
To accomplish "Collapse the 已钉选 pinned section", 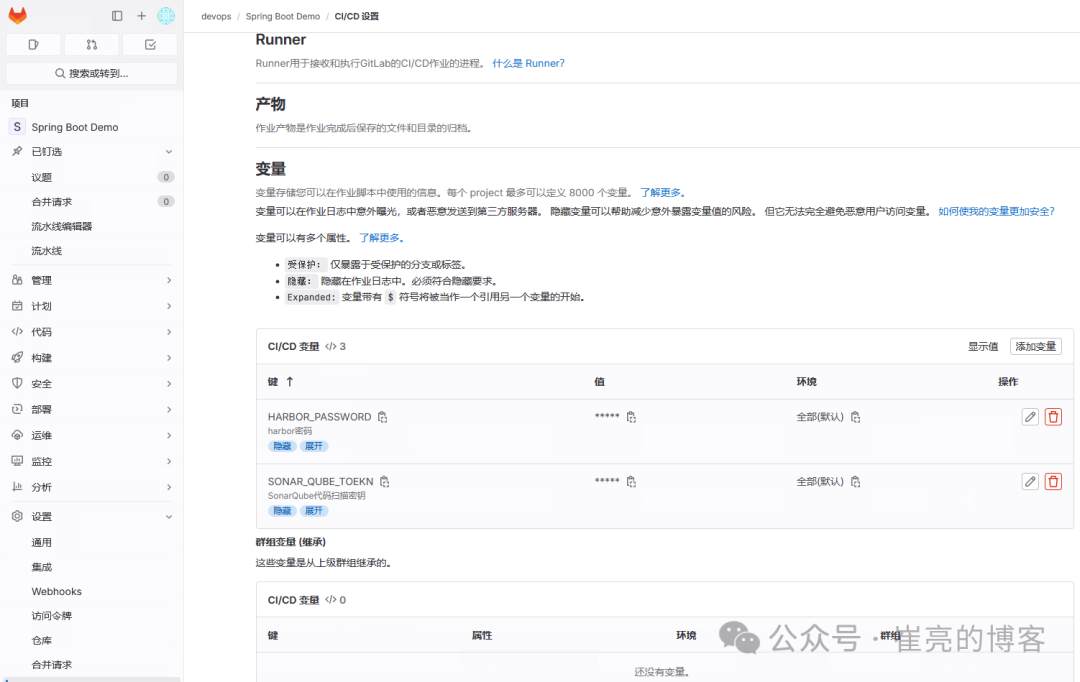I will [168, 151].
